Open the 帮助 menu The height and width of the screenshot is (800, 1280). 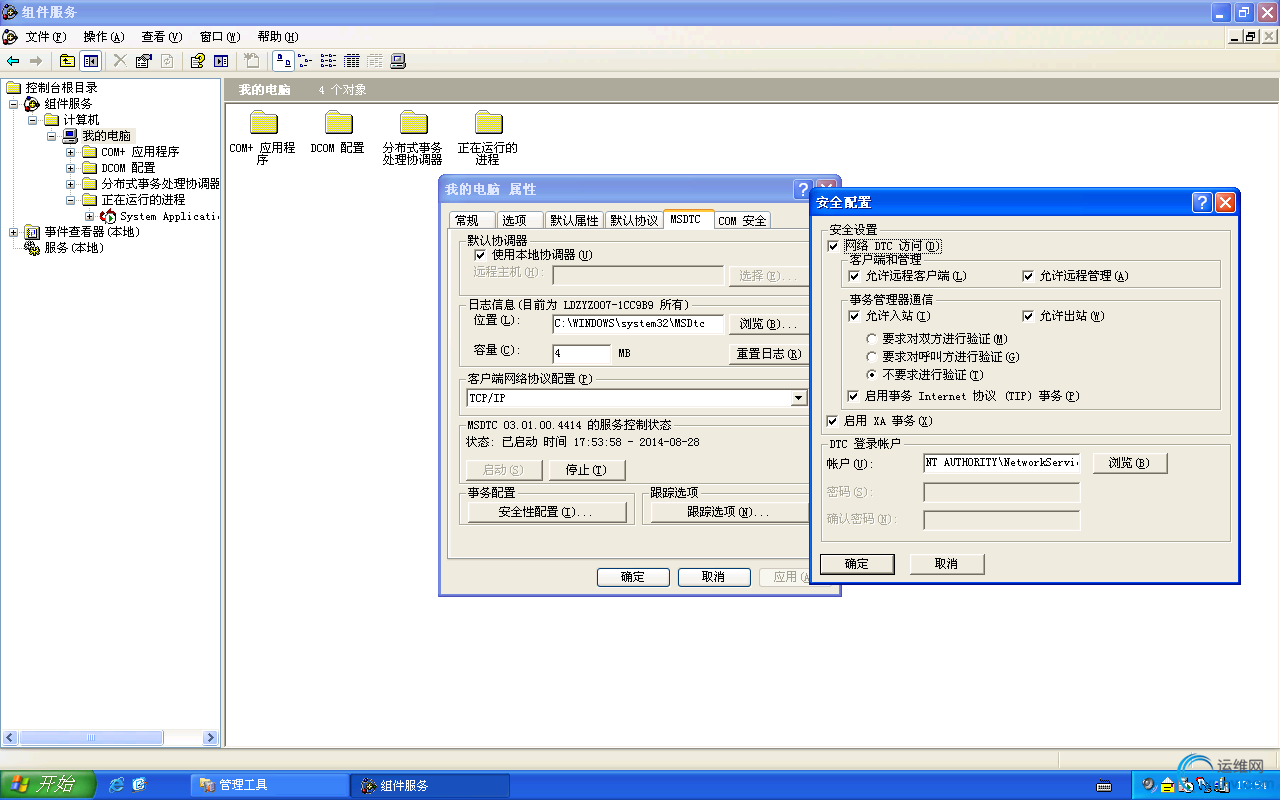pyautogui.click(x=277, y=37)
